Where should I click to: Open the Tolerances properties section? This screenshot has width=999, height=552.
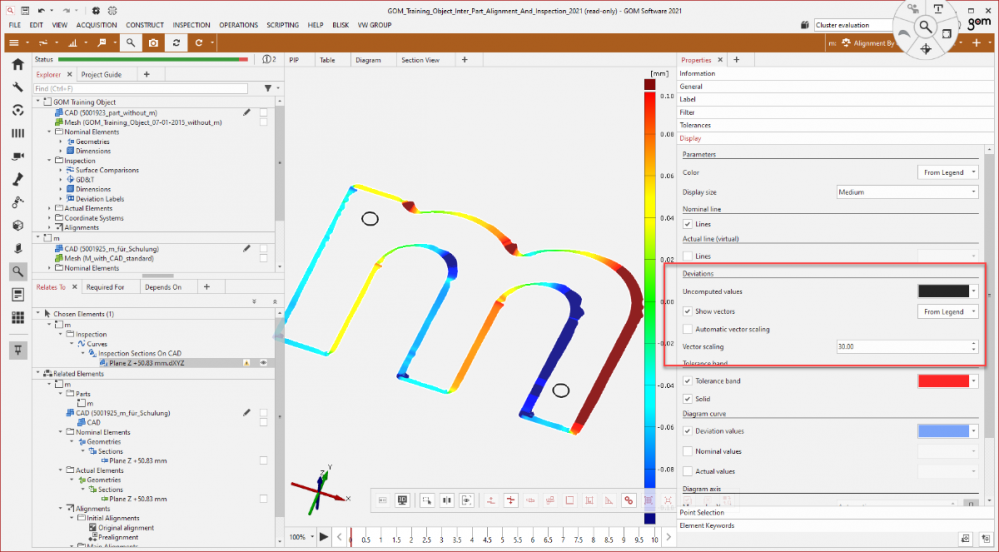click(x=696, y=125)
